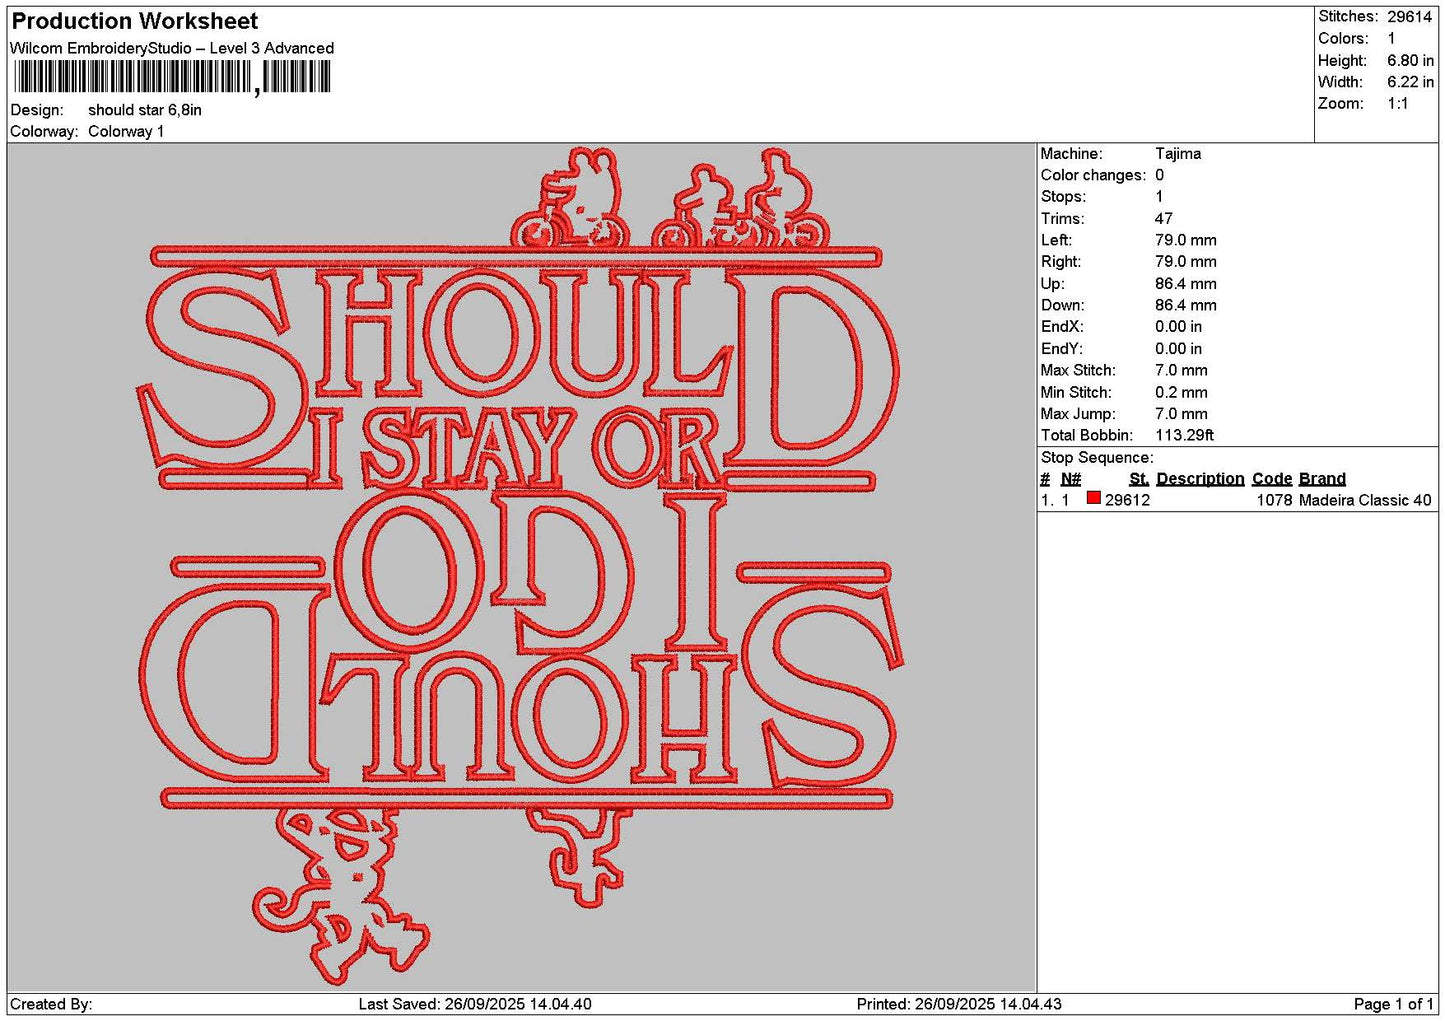Click the 'Production Worksheet' title
The width and height of the screenshot is (1445, 1021).
pyautogui.click(x=134, y=21)
